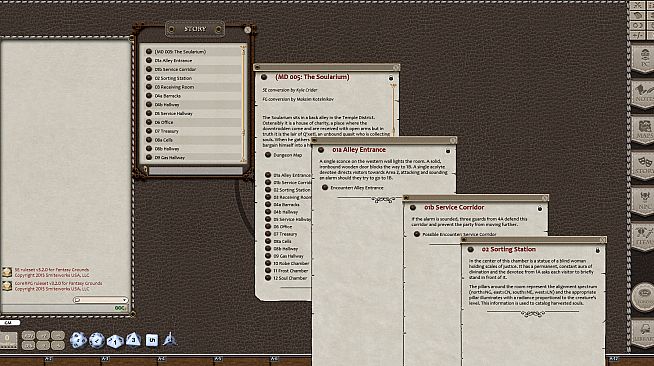Viewport: 654px width, 366px height.
Task: Pick the d4 die
Action: (170, 339)
